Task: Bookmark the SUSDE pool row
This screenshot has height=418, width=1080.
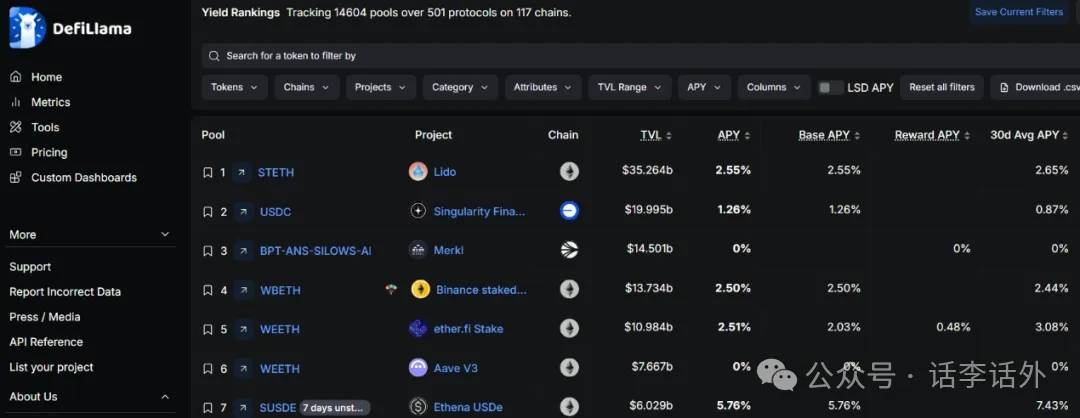Action: tap(208, 407)
